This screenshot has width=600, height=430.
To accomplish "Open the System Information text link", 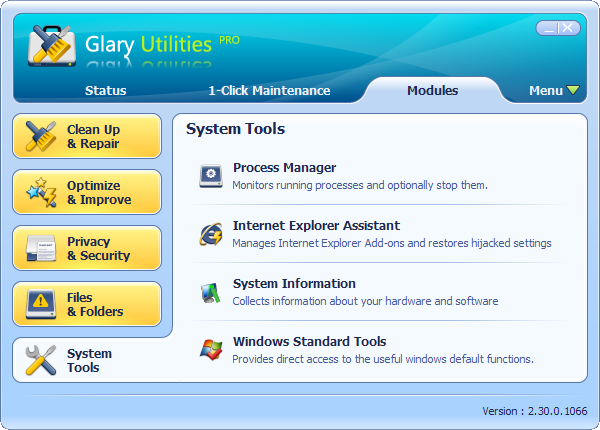I will (x=294, y=284).
